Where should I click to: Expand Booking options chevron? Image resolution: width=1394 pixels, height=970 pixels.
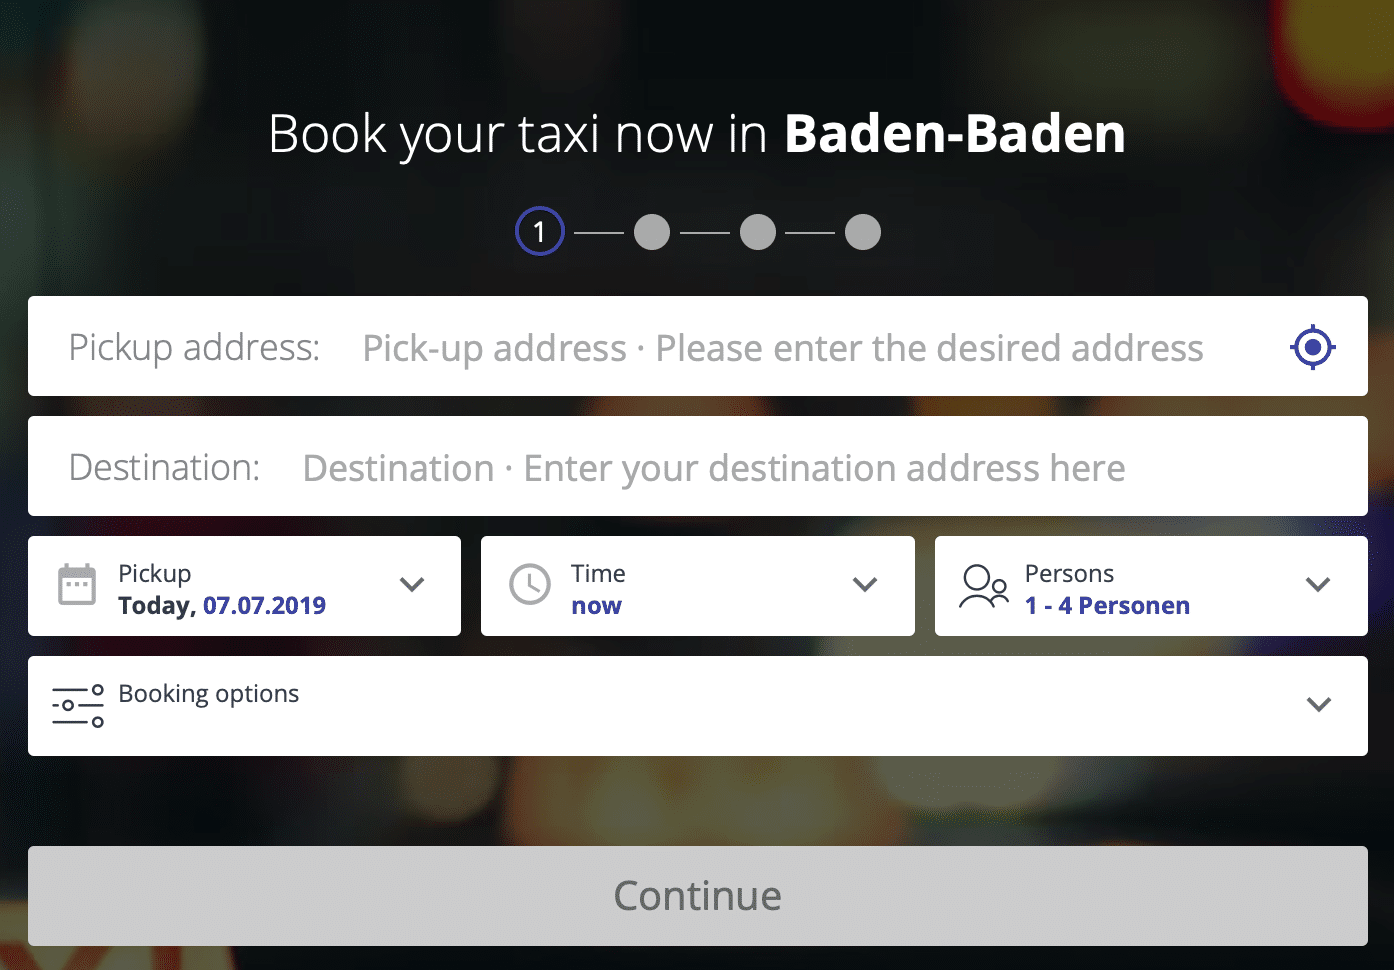pos(1319,705)
